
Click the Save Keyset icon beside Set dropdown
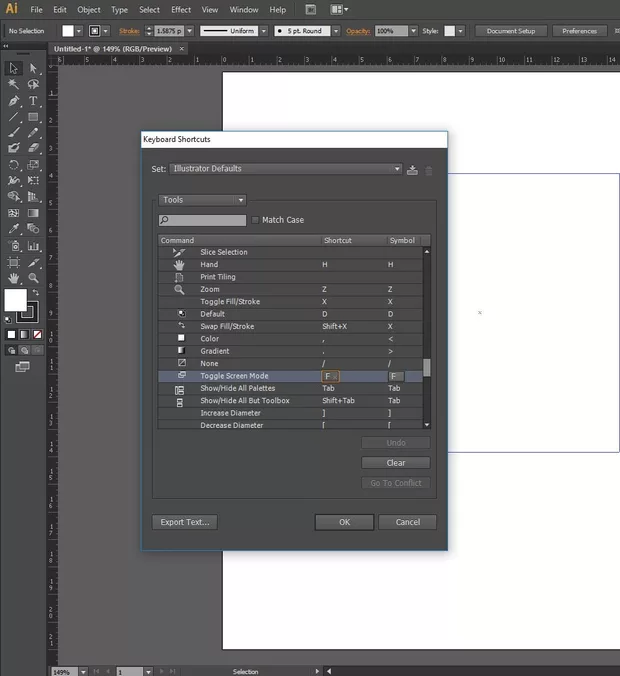click(x=412, y=170)
